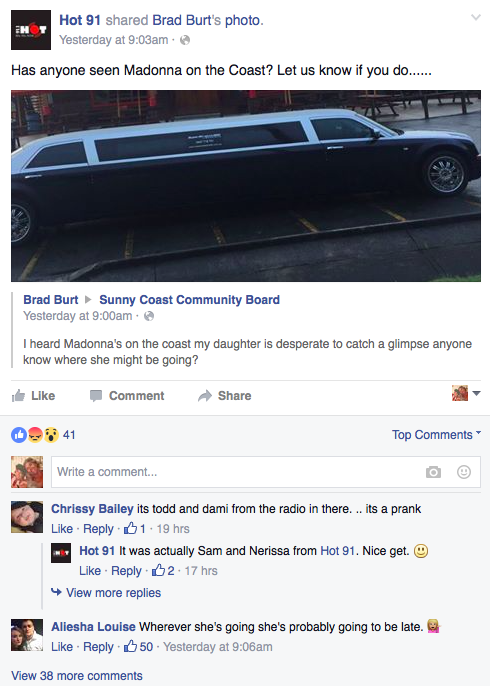The width and height of the screenshot is (490, 686).
Task: Like Chrissy Bailey's comment
Action: point(62,528)
